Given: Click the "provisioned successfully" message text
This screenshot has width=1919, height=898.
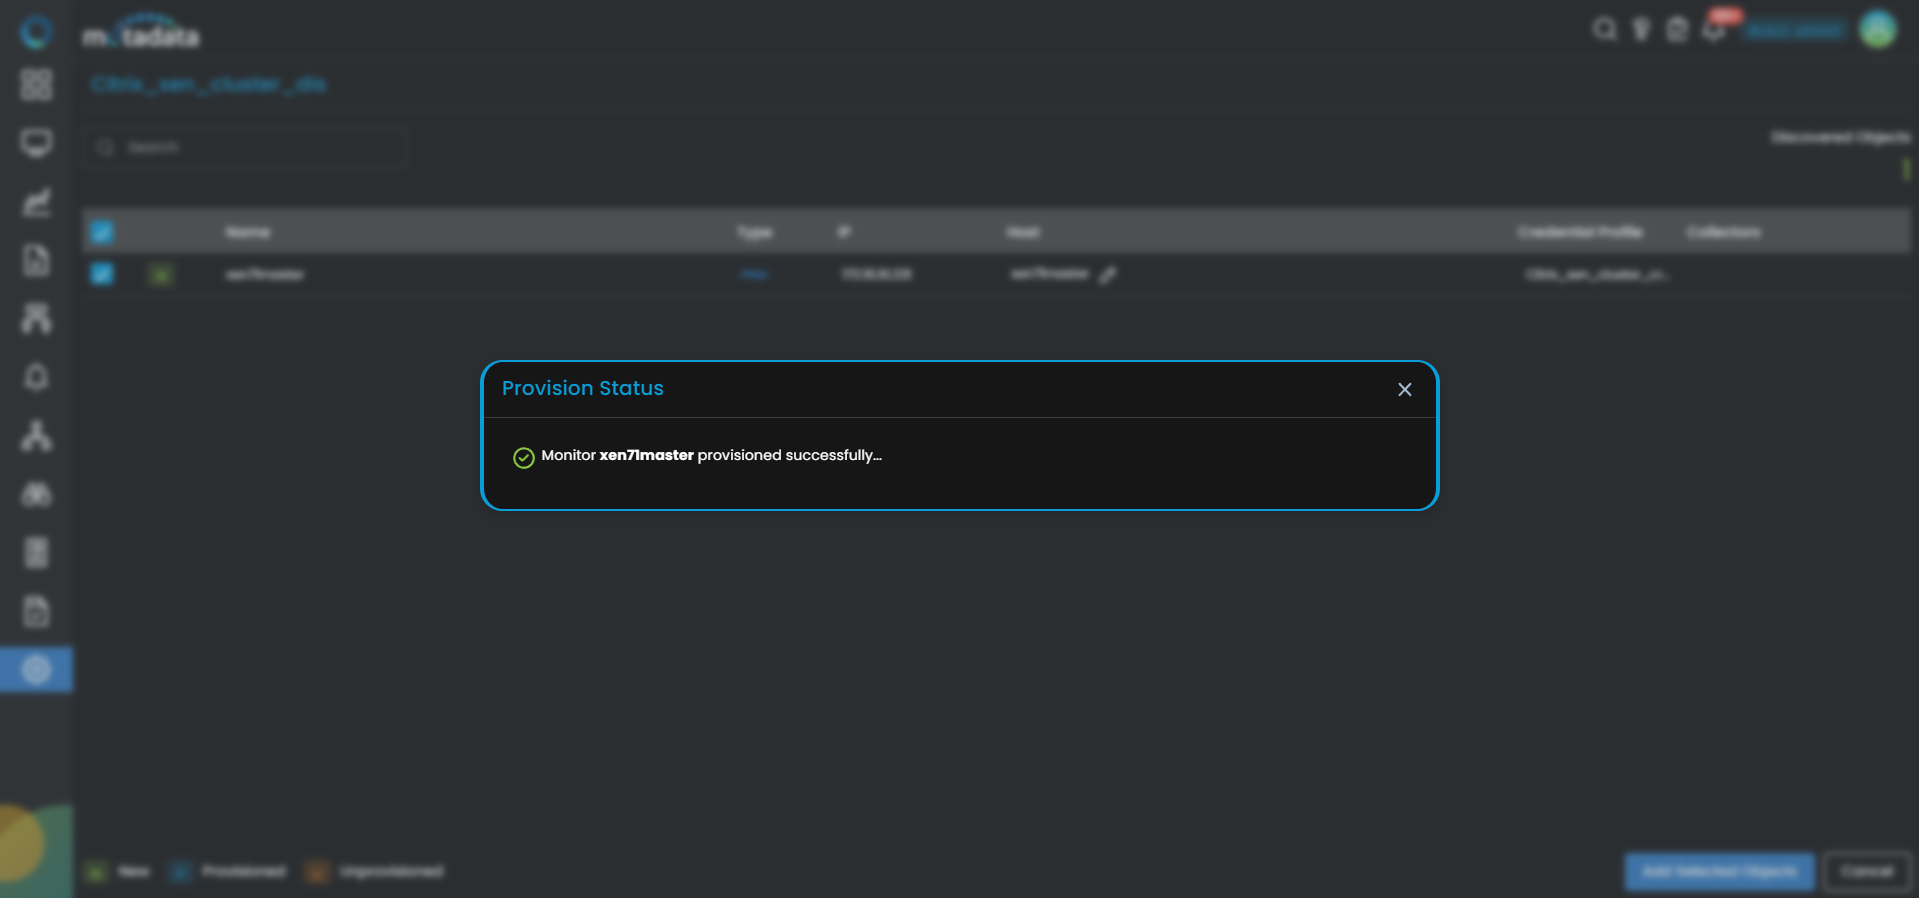Looking at the screenshot, I should click(789, 455).
